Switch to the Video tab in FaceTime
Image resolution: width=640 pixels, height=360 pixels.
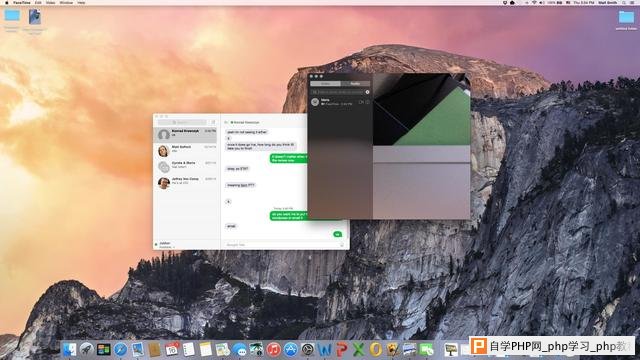click(325, 84)
